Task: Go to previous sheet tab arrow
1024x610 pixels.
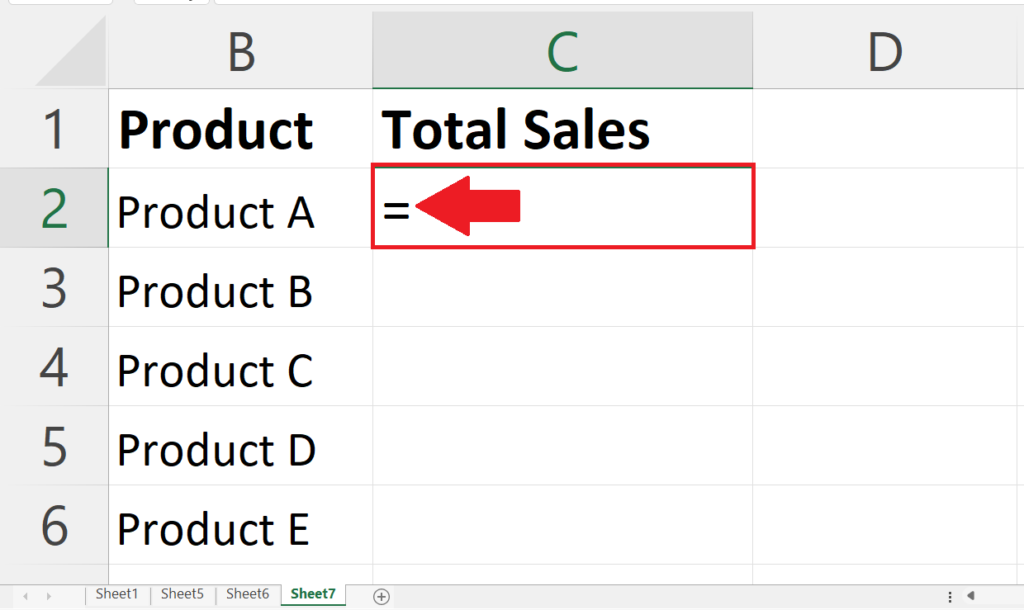Action: (x=25, y=596)
